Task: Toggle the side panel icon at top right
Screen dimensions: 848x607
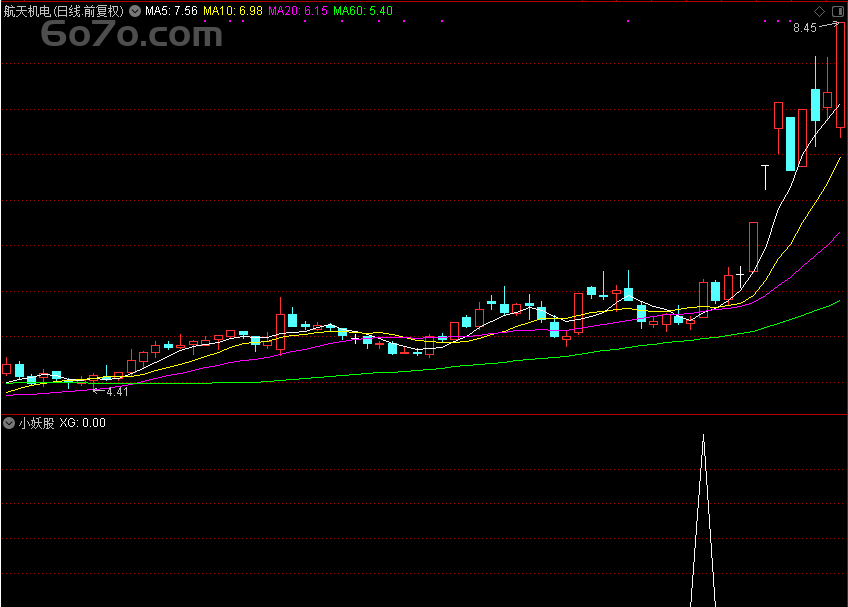Action: point(838,11)
